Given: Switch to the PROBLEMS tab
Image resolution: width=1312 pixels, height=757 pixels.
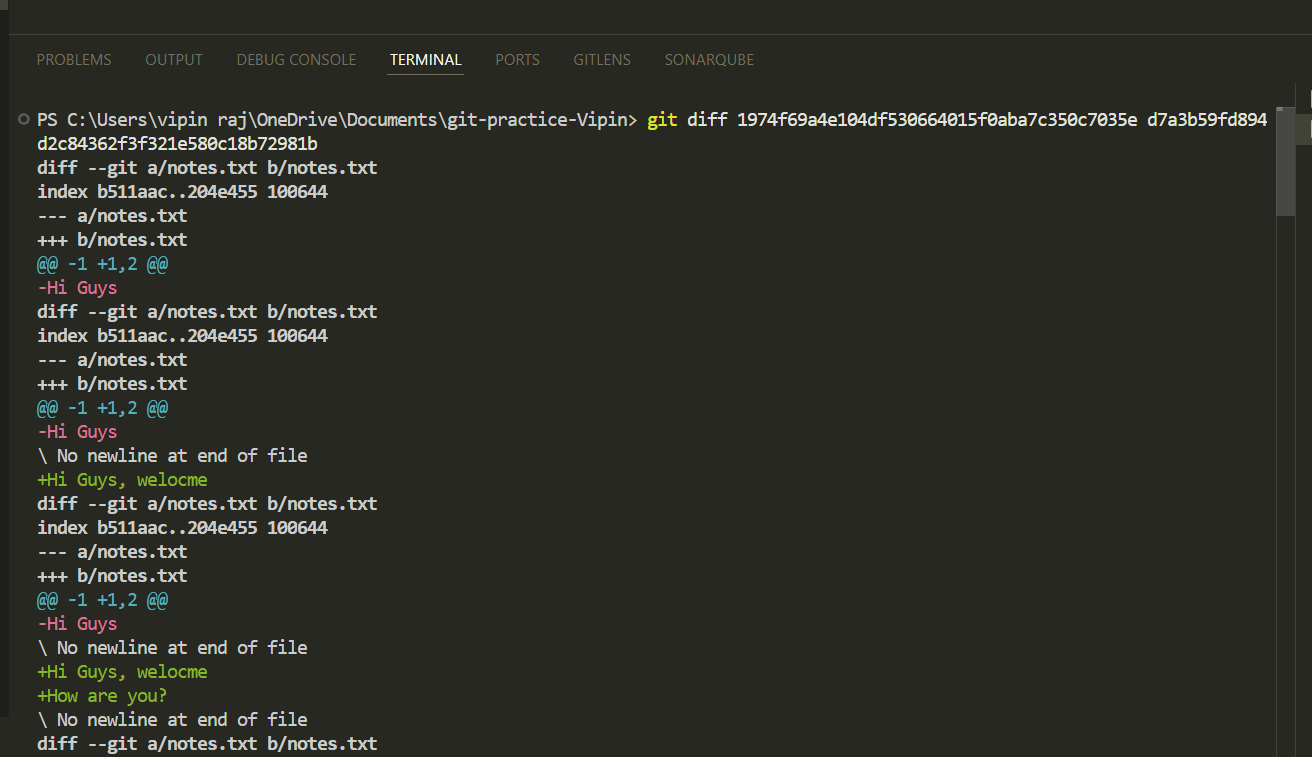Looking at the screenshot, I should (73, 60).
